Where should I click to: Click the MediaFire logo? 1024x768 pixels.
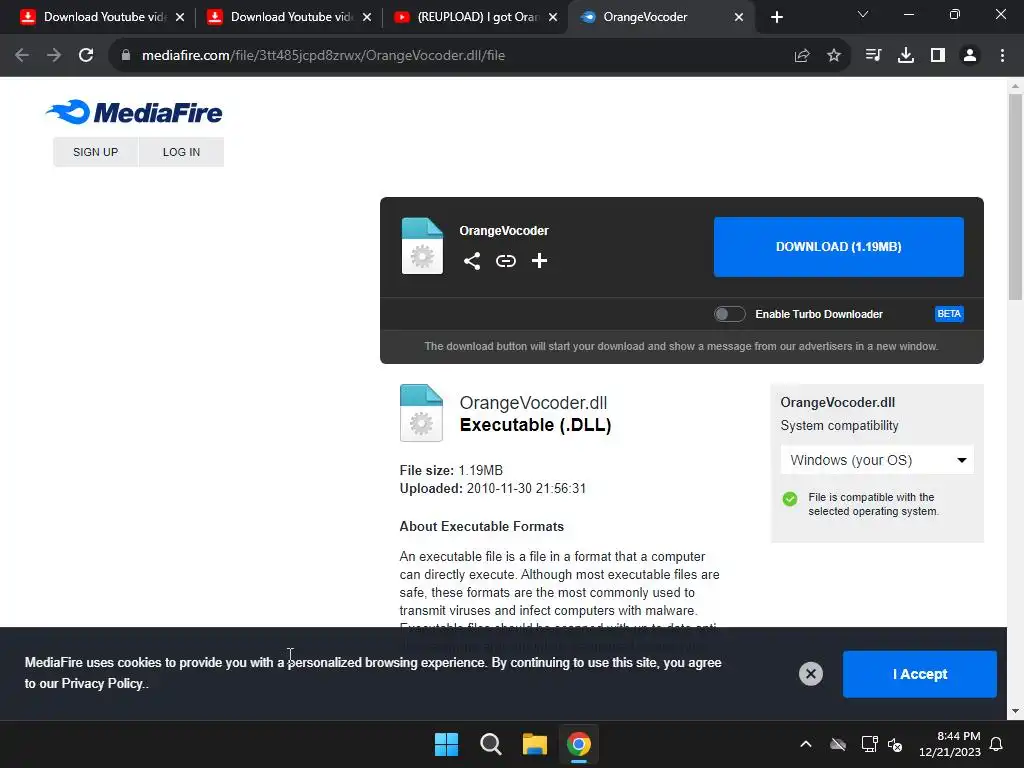pos(134,112)
